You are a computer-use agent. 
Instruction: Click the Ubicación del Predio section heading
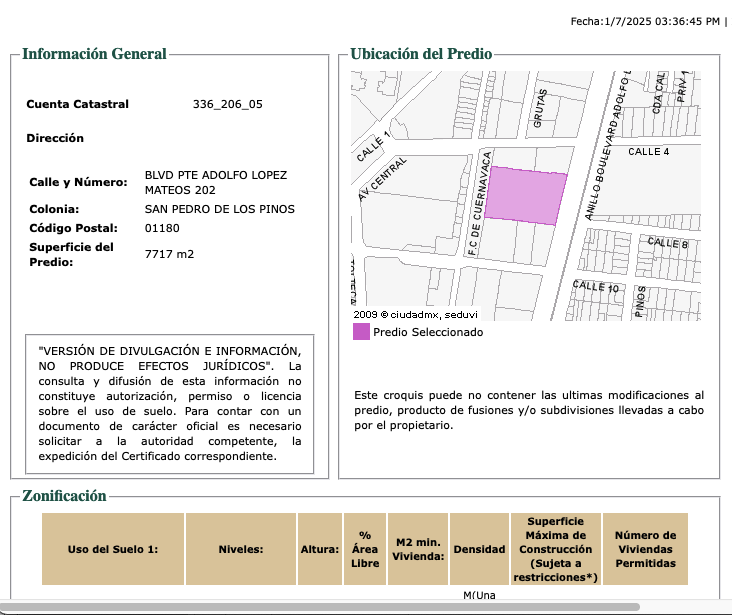coord(421,54)
